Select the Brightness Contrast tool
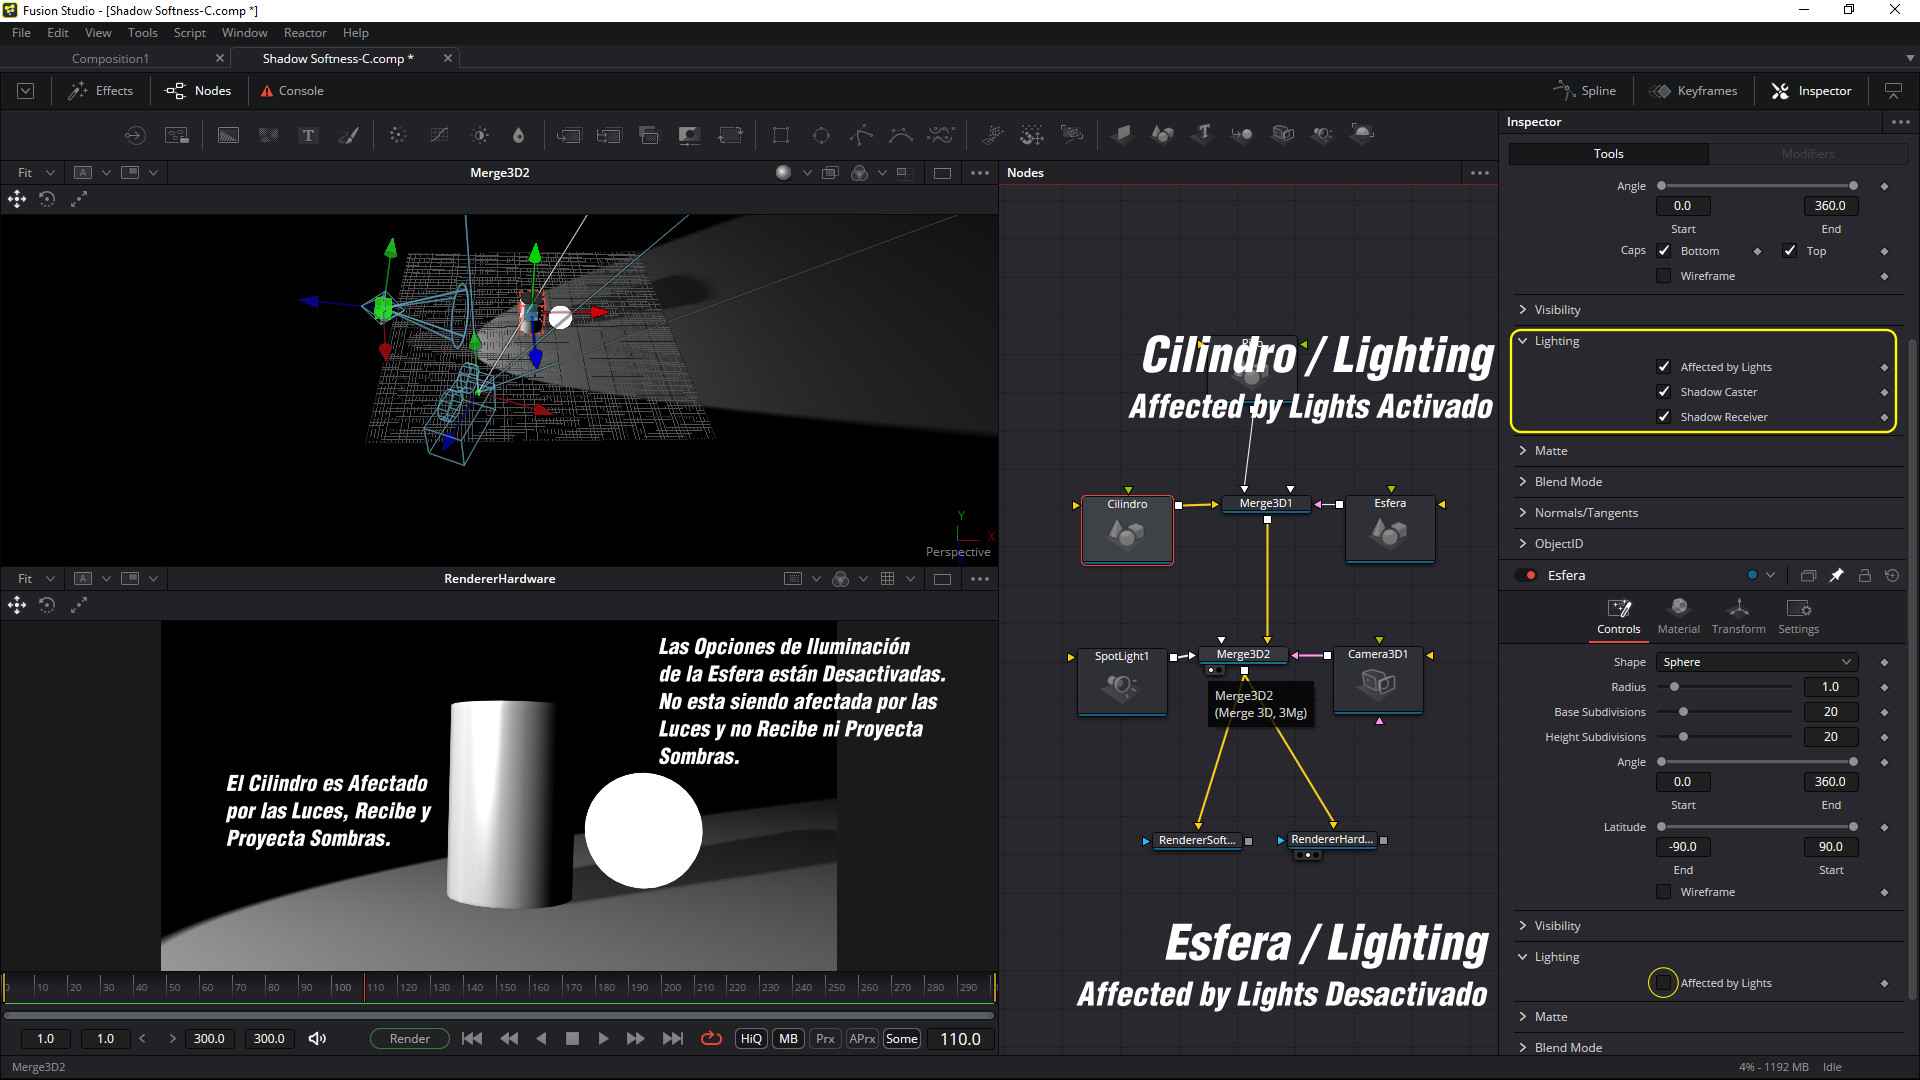This screenshot has width=1920, height=1080. coord(480,135)
